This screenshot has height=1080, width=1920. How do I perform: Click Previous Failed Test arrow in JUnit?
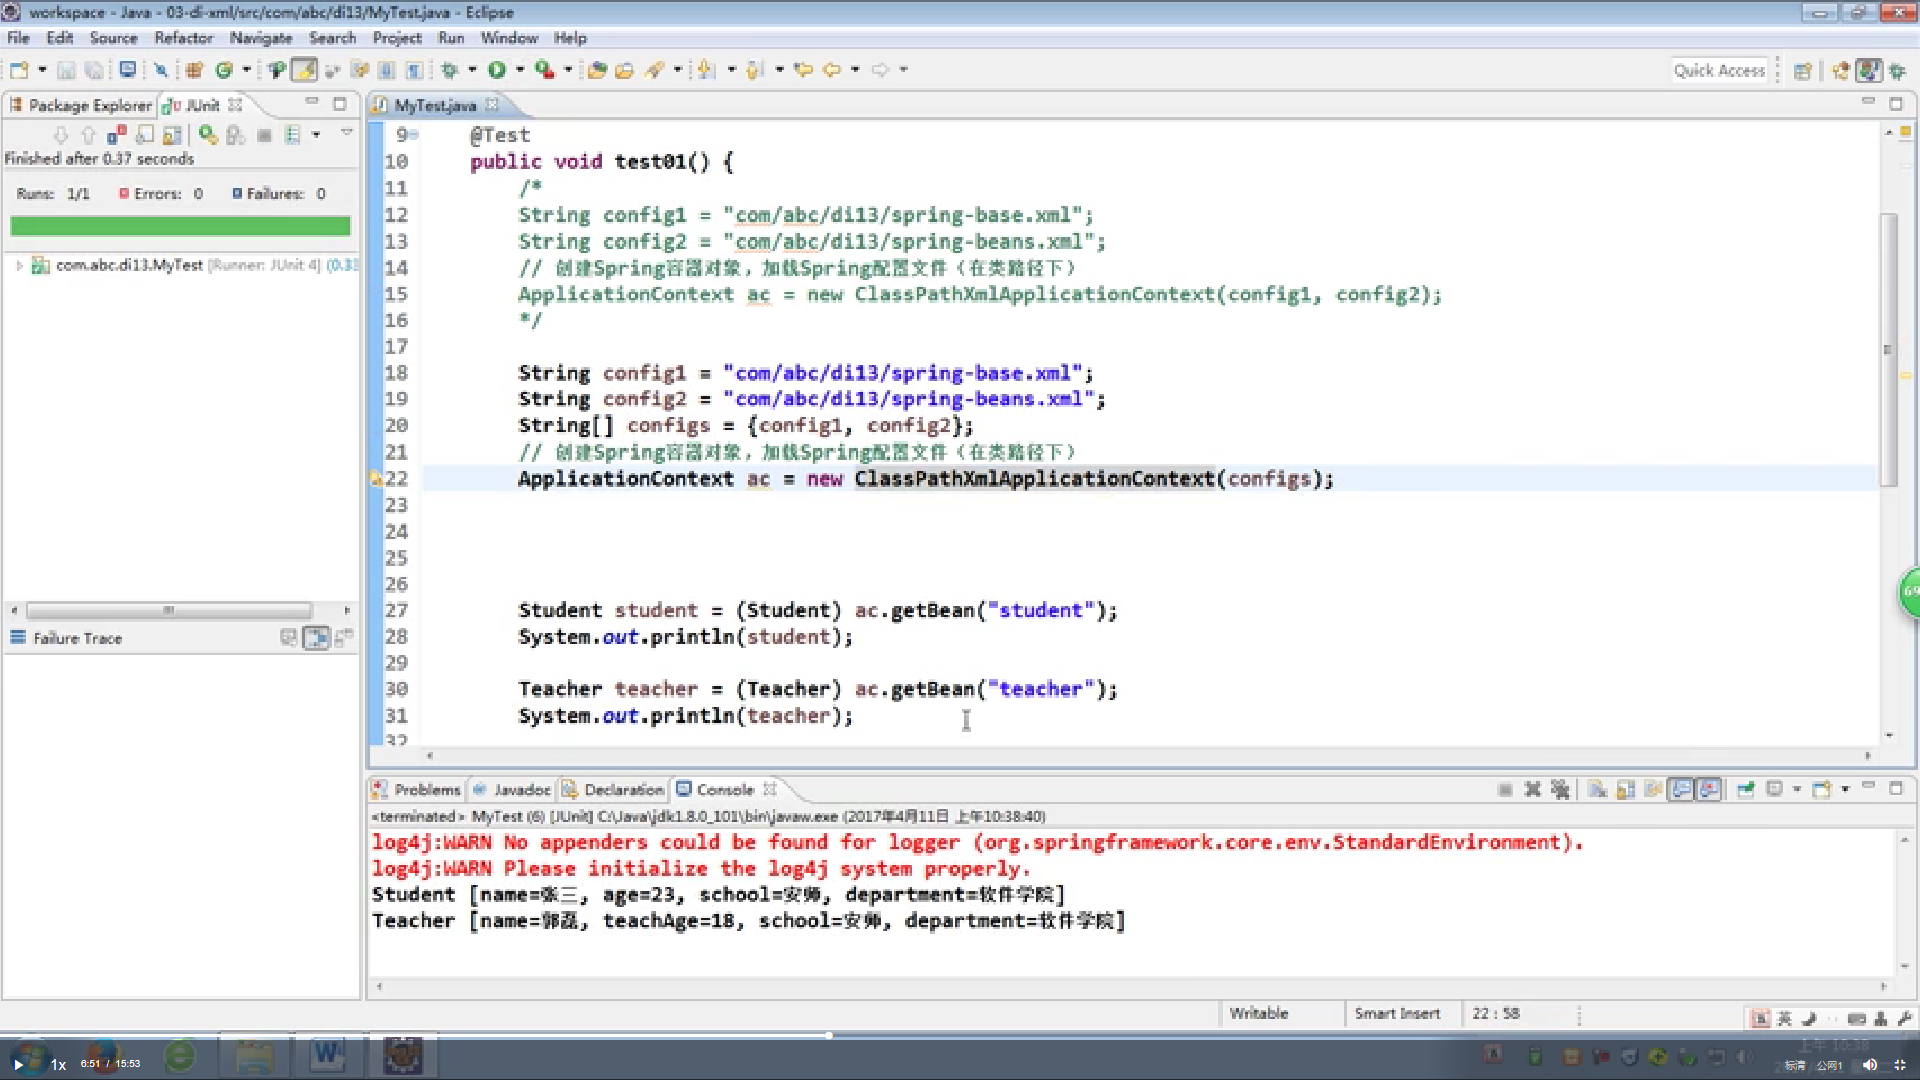click(88, 135)
